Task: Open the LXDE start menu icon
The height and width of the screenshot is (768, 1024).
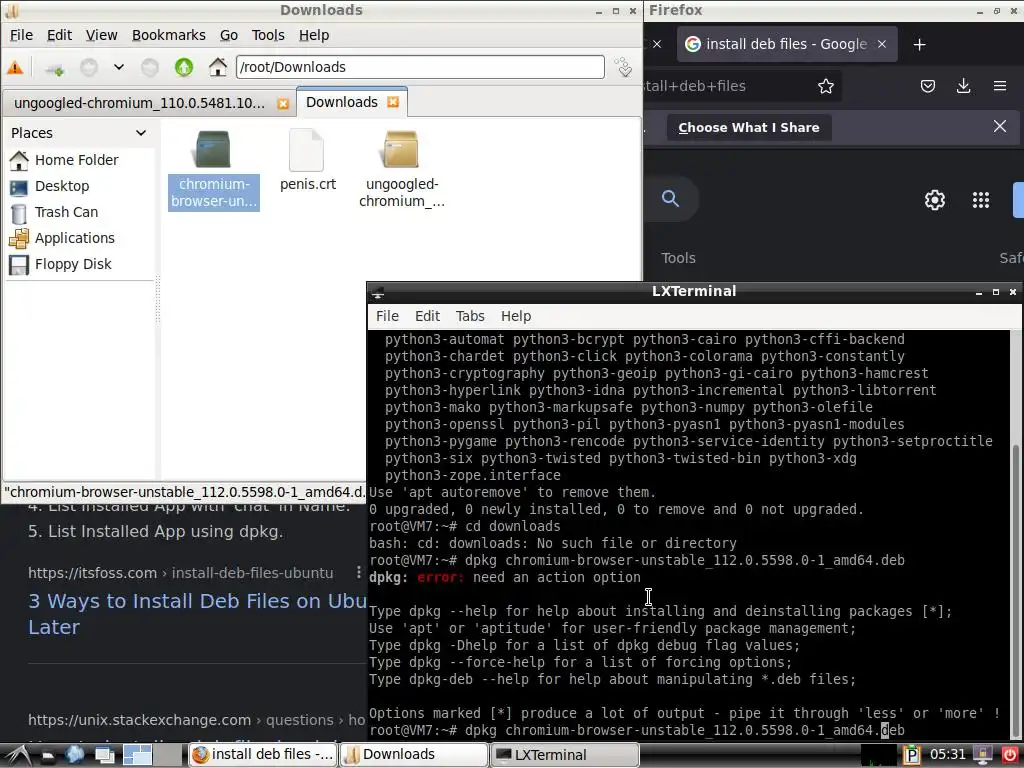Action: (x=17, y=755)
